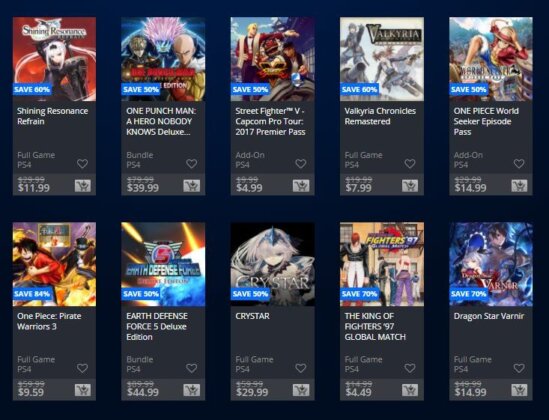Add Street Fighter V Premier Pass to cart
This screenshot has width=549, height=420.
(301, 186)
